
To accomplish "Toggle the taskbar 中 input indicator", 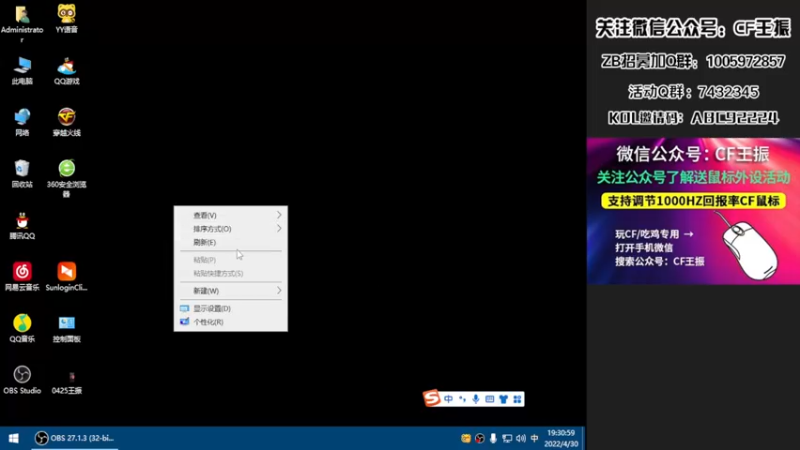I will pyautogui.click(x=534, y=438).
